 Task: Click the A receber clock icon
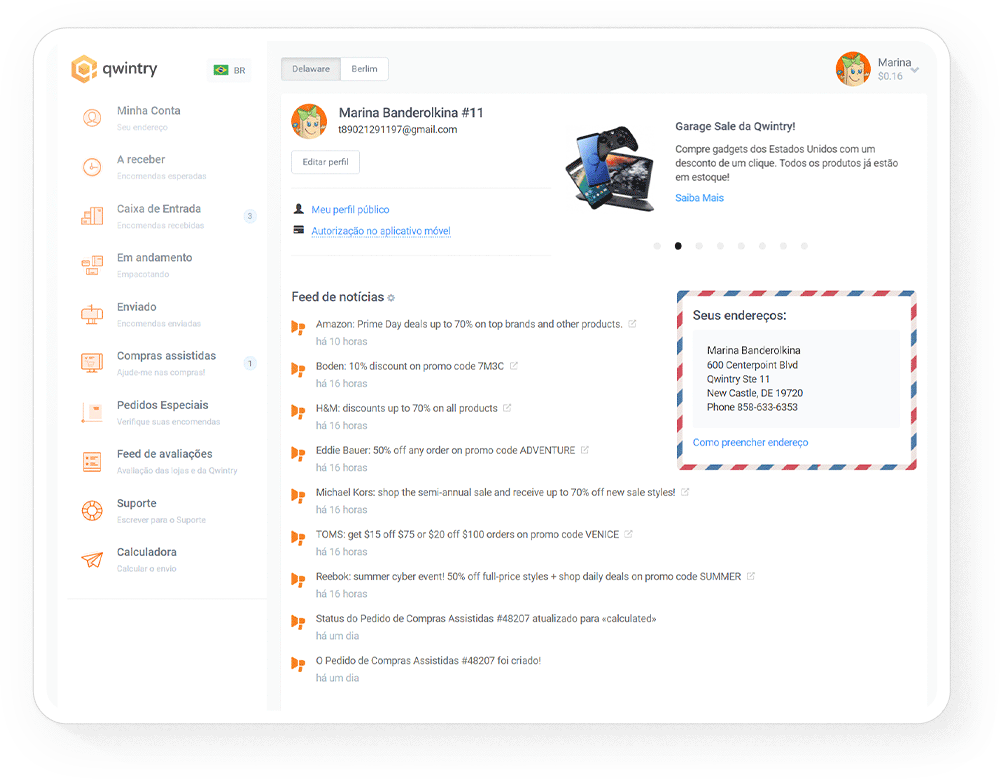[x=92, y=167]
